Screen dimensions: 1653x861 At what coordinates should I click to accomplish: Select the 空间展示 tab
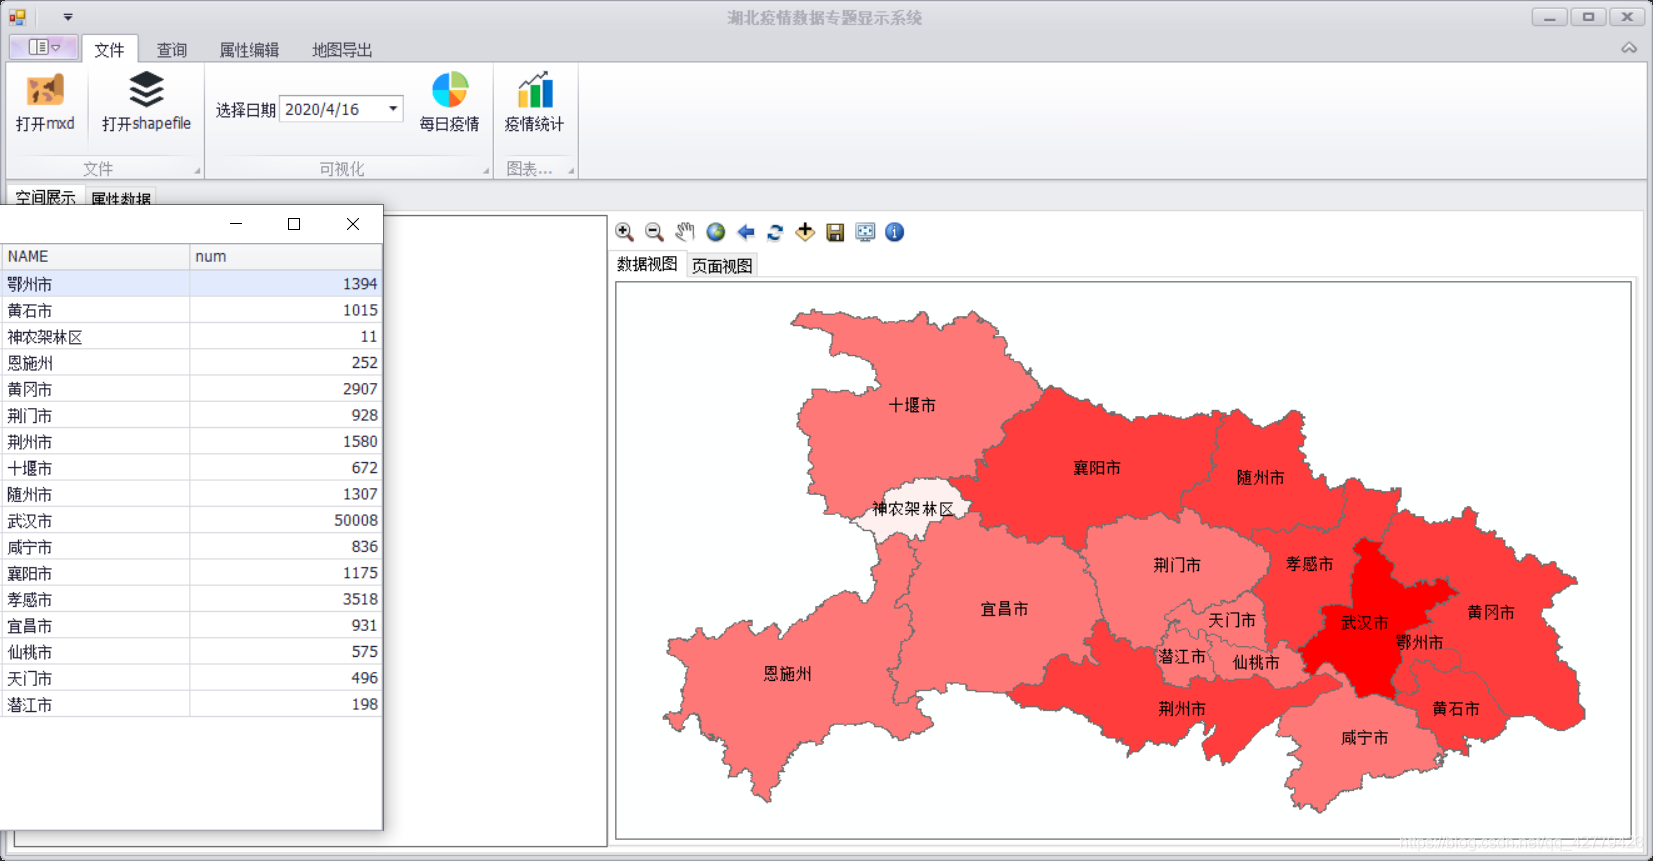46,198
